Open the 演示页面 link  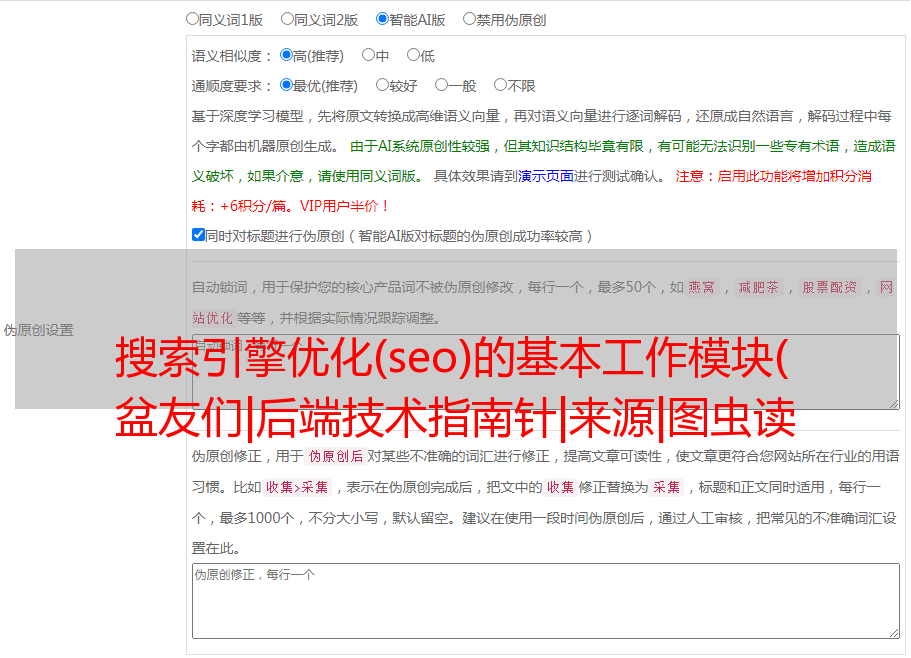click(545, 176)
